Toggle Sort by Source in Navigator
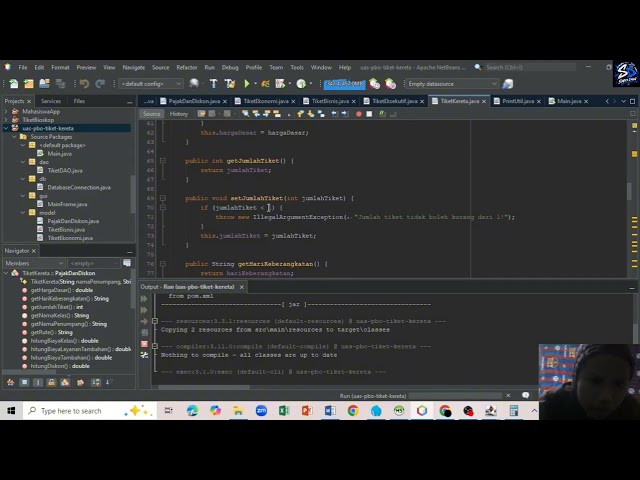 108,382
